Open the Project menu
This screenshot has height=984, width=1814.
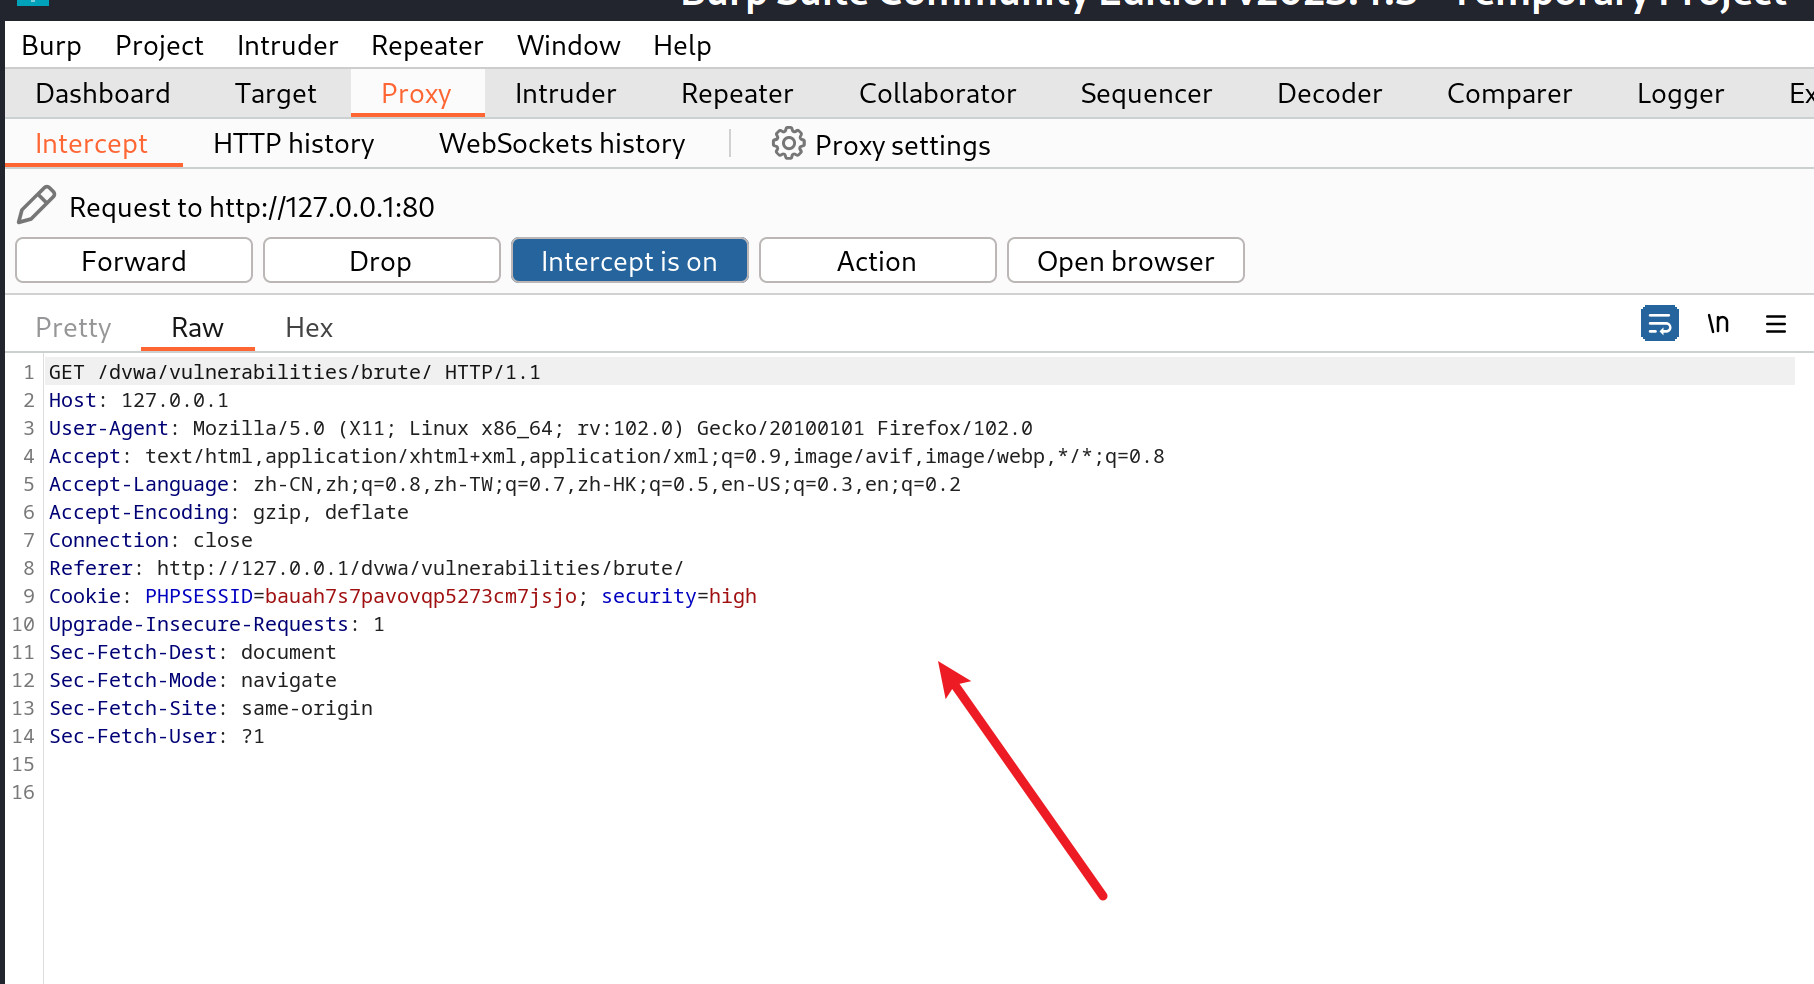159,46
